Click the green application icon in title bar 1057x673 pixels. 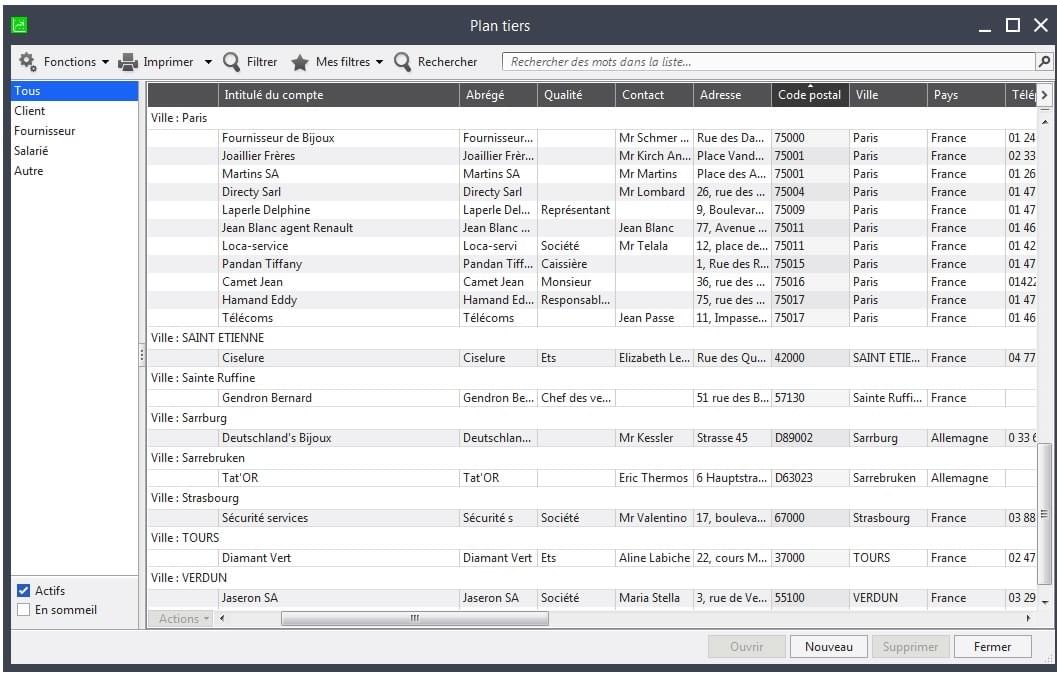[20, 26]
